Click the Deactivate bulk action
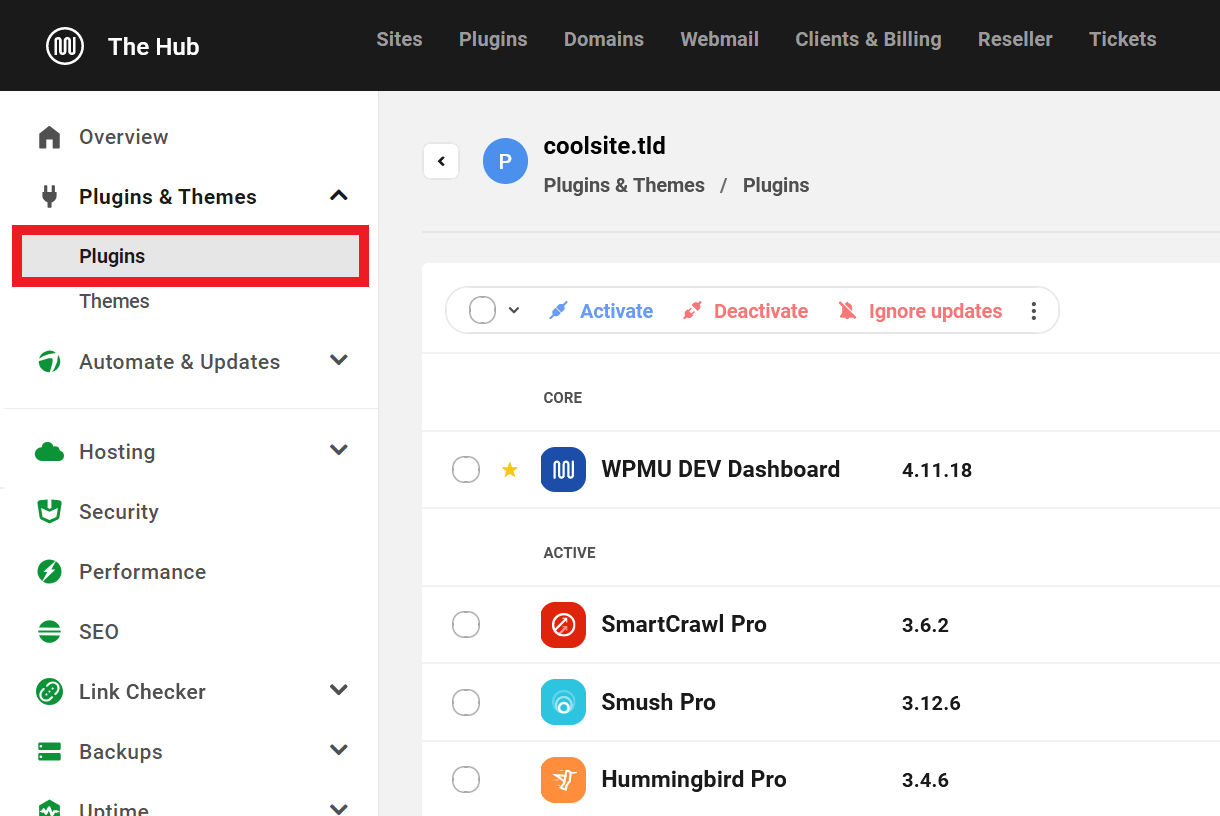The image size is (1220, 816). pyautogui.click(x=745, y=311)
